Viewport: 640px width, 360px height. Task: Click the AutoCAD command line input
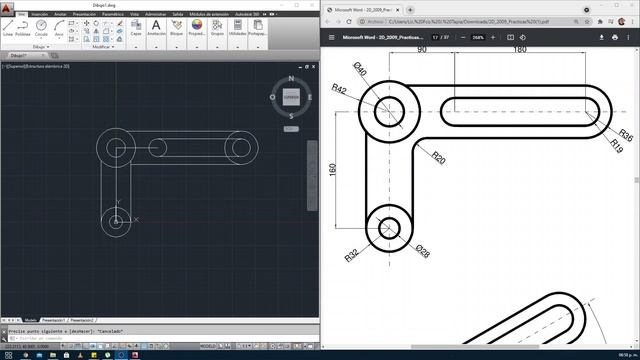coord(163,338)
